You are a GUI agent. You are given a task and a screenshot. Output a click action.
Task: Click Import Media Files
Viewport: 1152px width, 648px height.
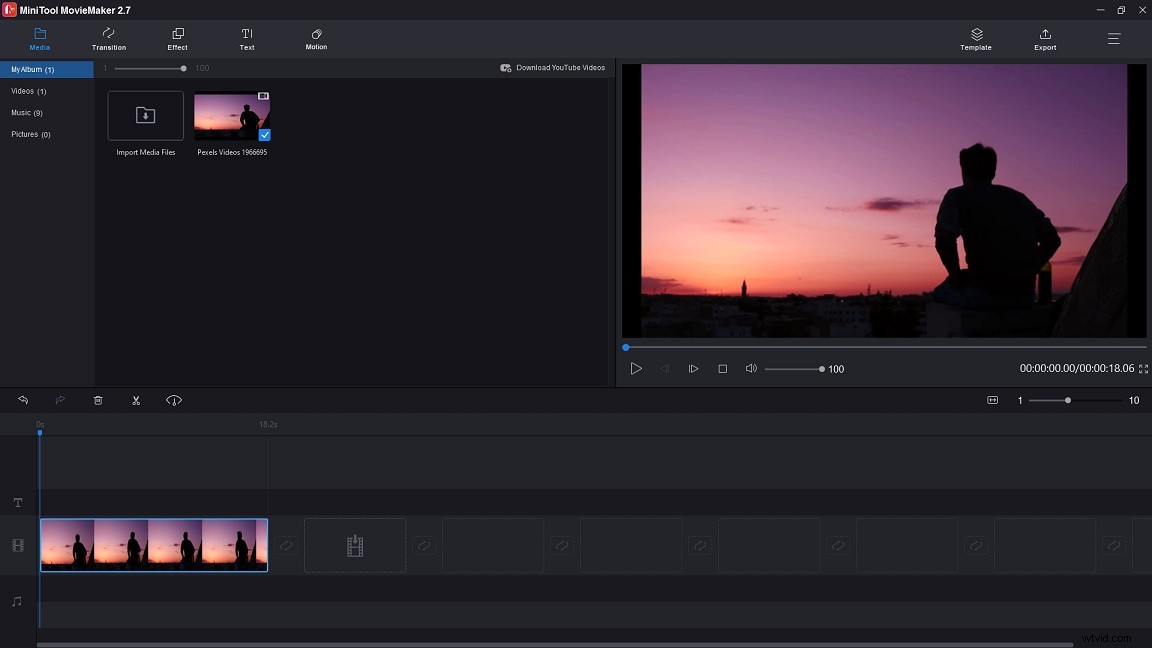coord(144,115)
